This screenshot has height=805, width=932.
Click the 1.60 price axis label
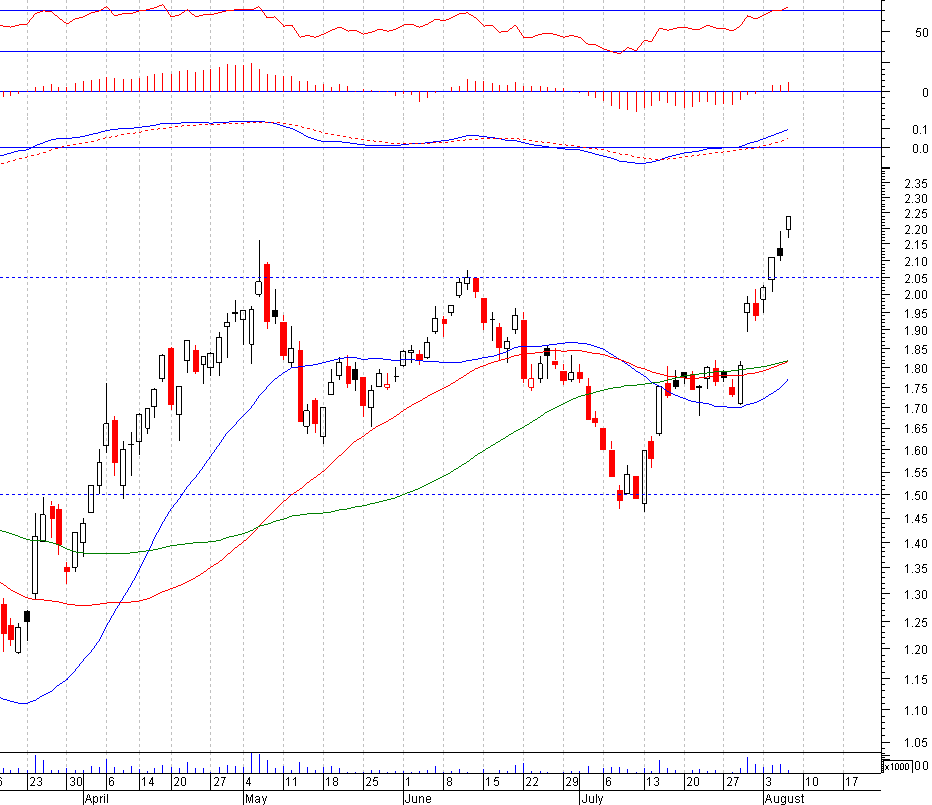coord(915,451)
